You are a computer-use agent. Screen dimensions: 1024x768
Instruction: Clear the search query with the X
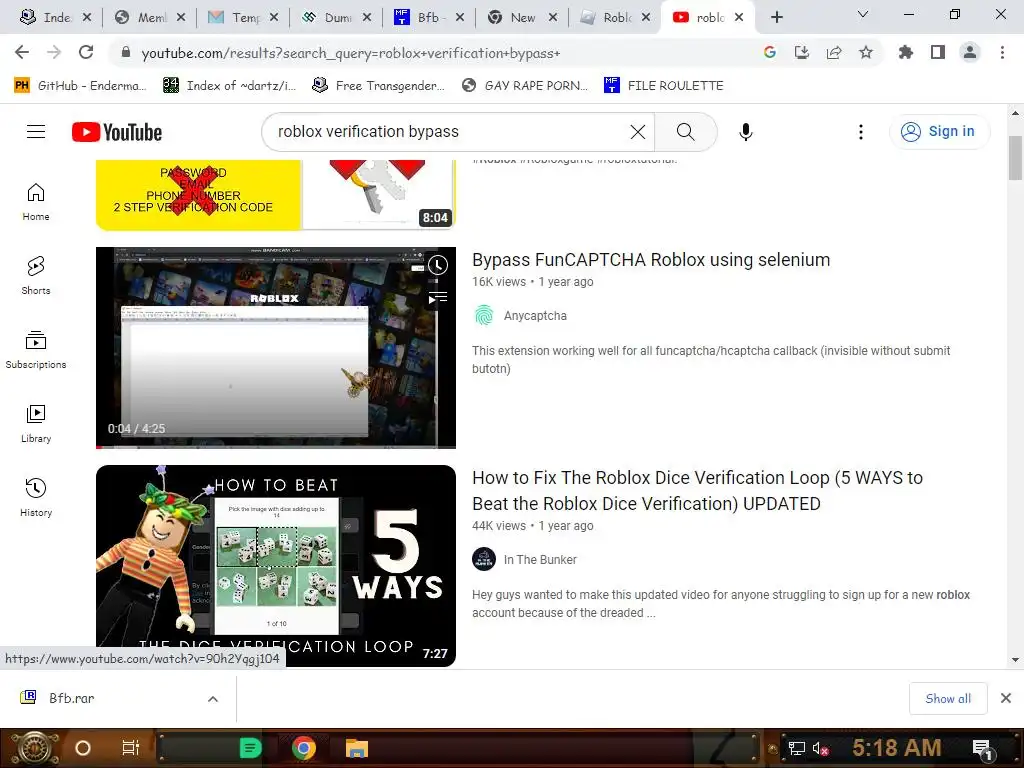[x=637, y=132]
